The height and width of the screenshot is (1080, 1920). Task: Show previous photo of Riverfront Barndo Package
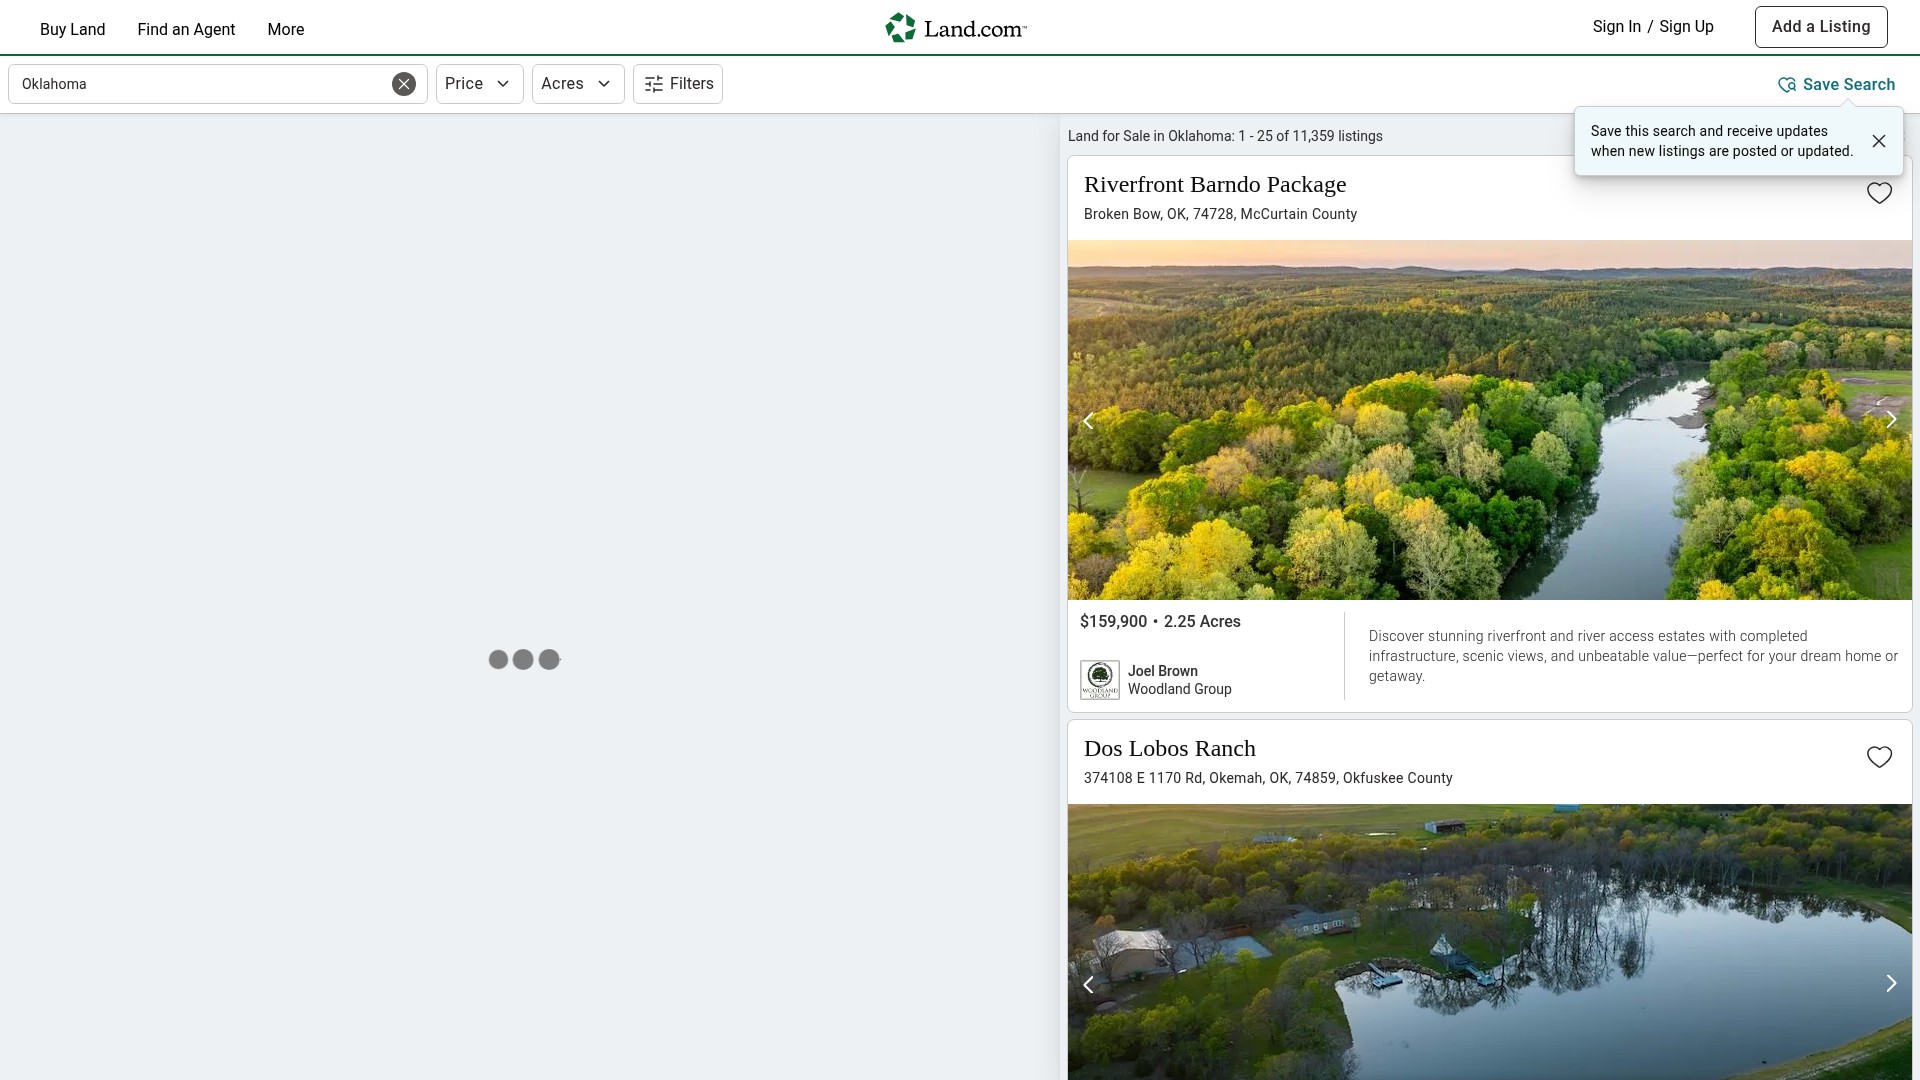1089,420
